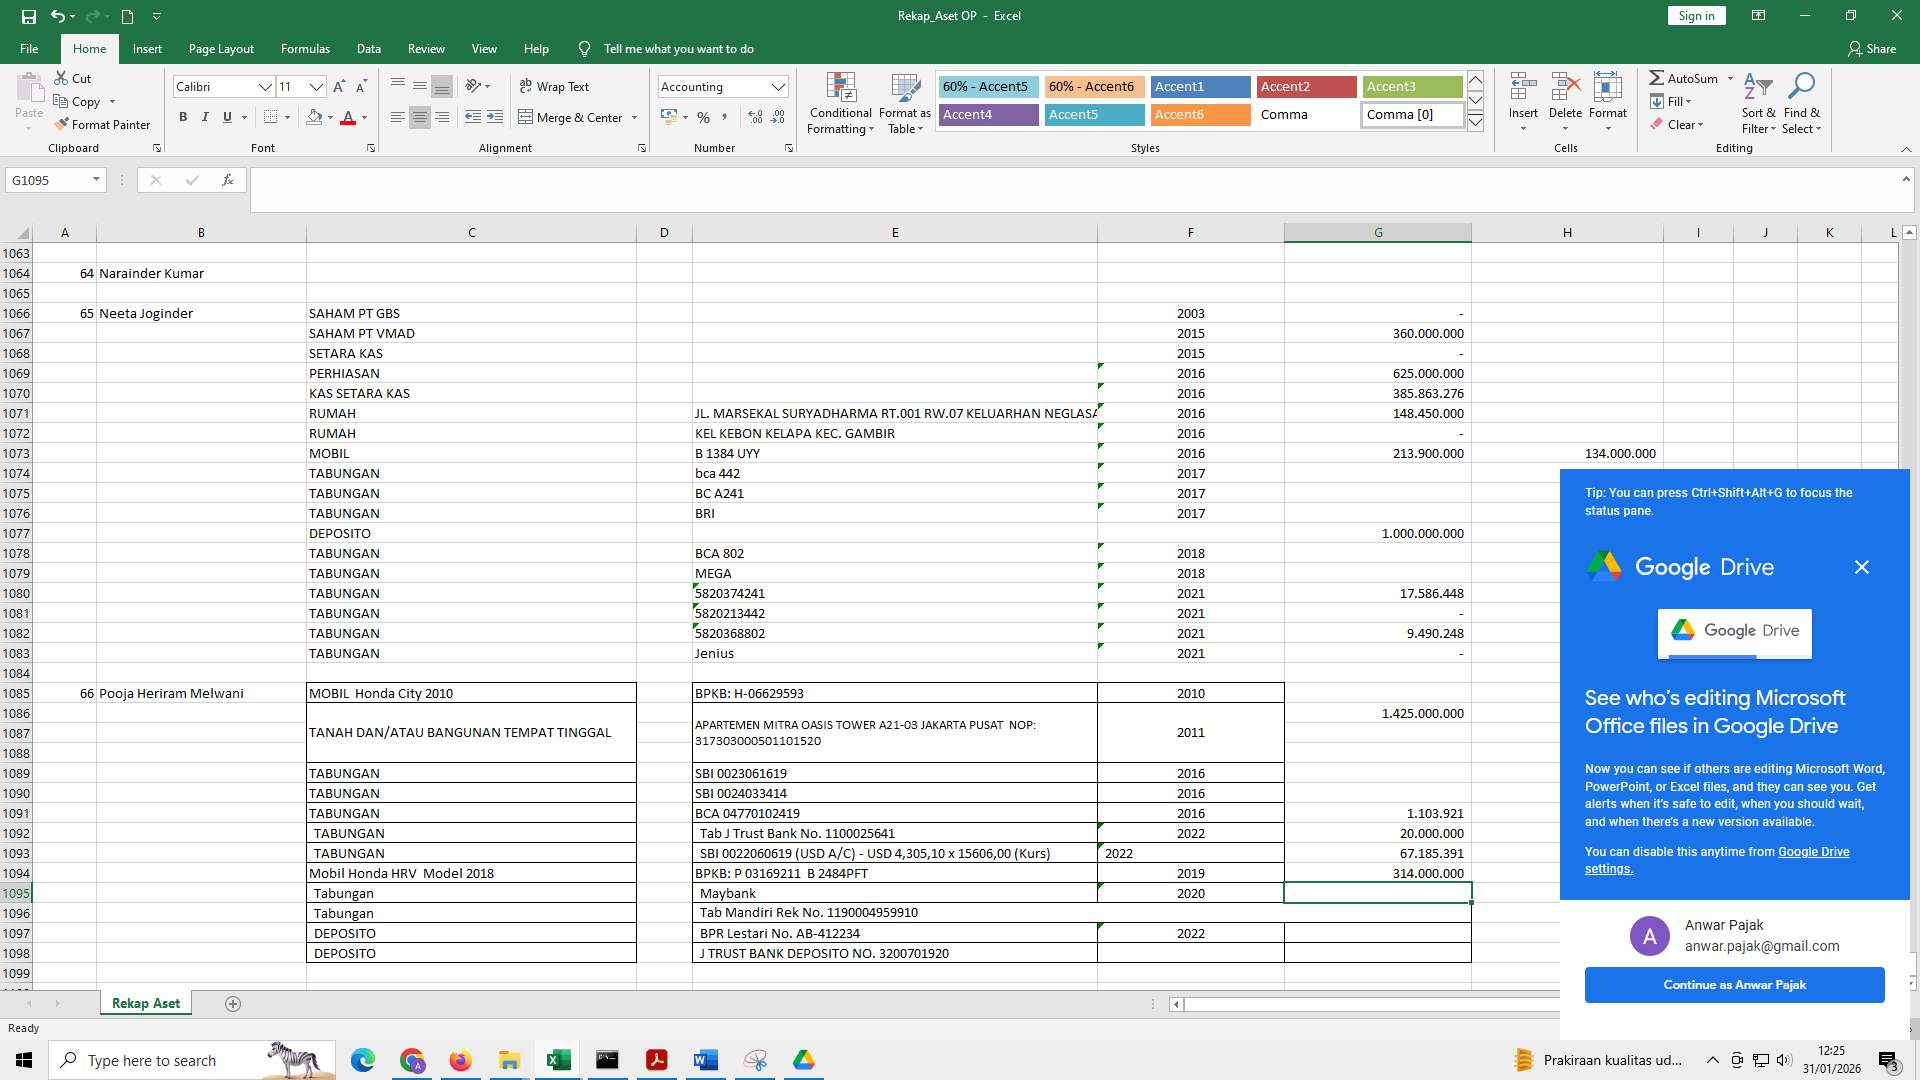Select the Format Painter tool
1920x1080 pixels.
click(x=103, y=124)
